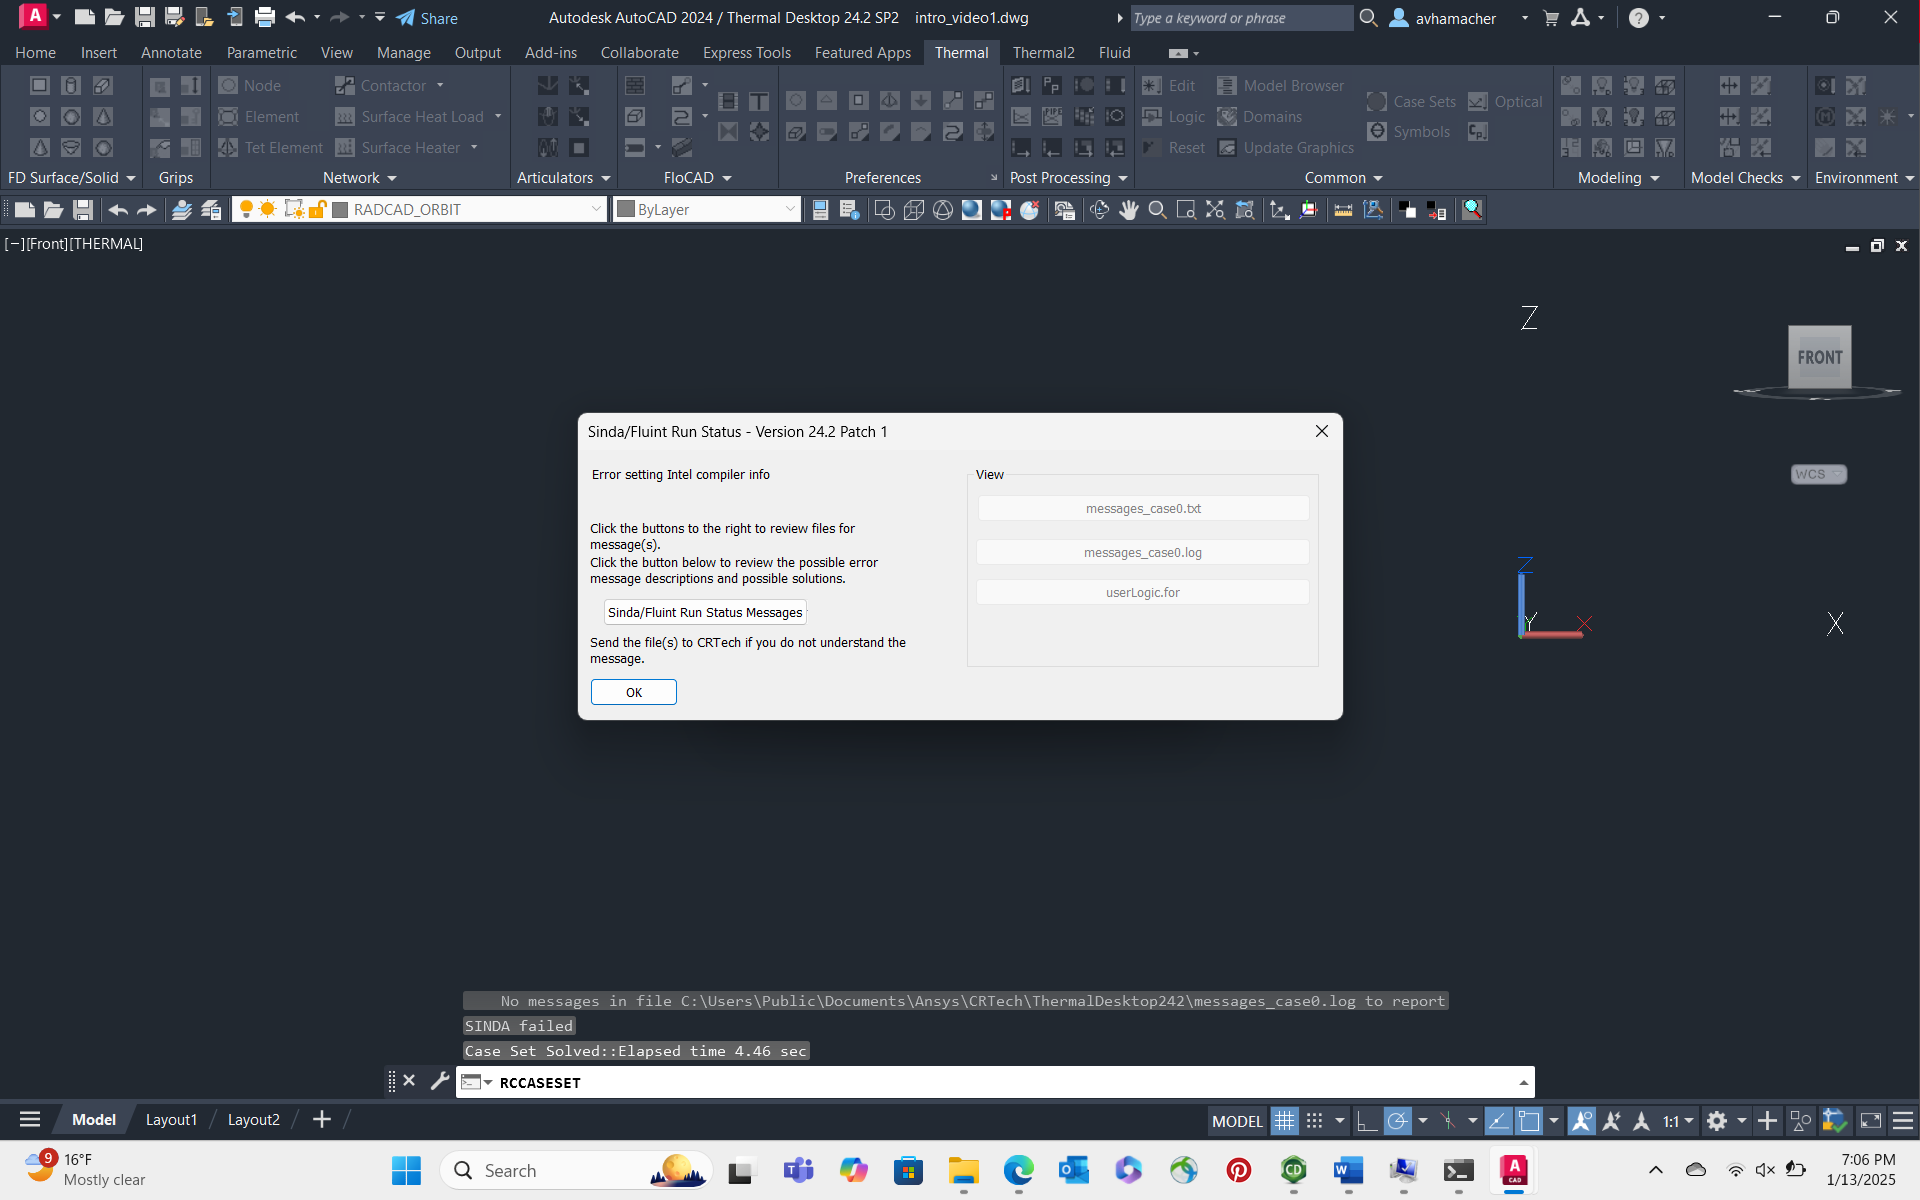Expand the ByLayer color dropdown
This screenshot has width=1920, height=1200.
click(789, 209)
